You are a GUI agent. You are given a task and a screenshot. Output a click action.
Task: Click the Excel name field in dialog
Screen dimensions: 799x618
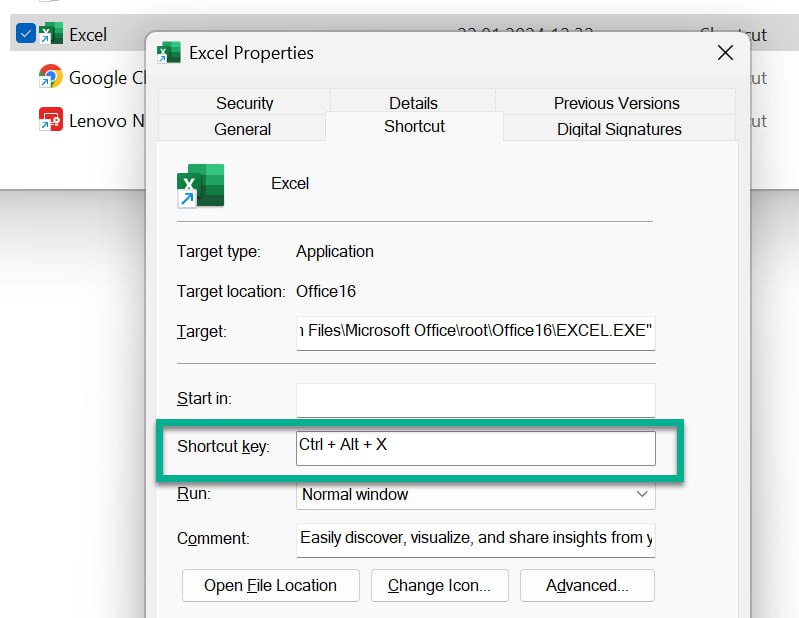pos(289,183)
